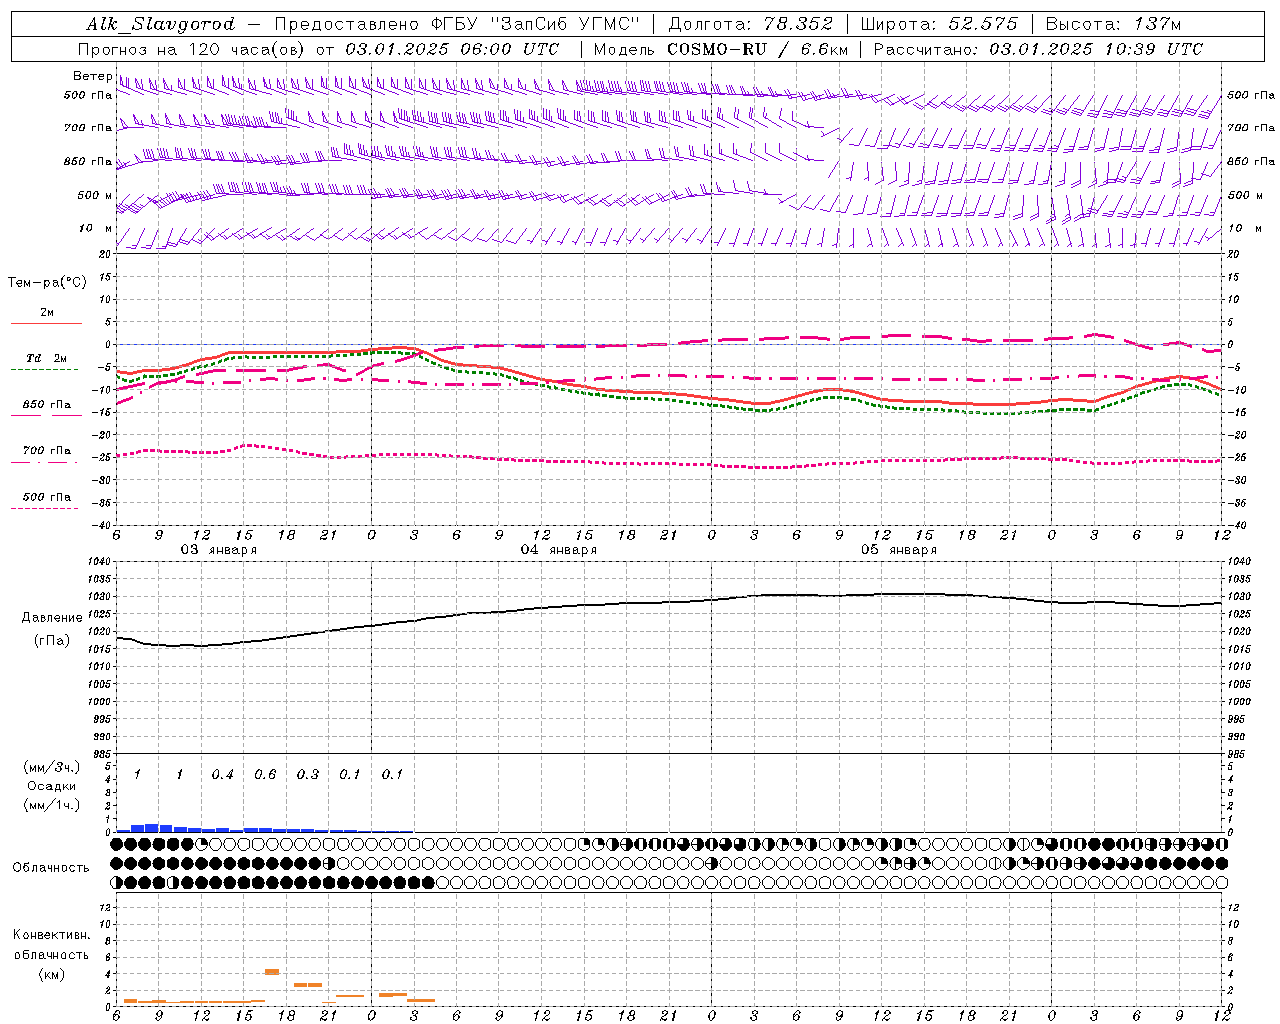Click the 700 гПа temperature legend entry

tap(46, 451)
